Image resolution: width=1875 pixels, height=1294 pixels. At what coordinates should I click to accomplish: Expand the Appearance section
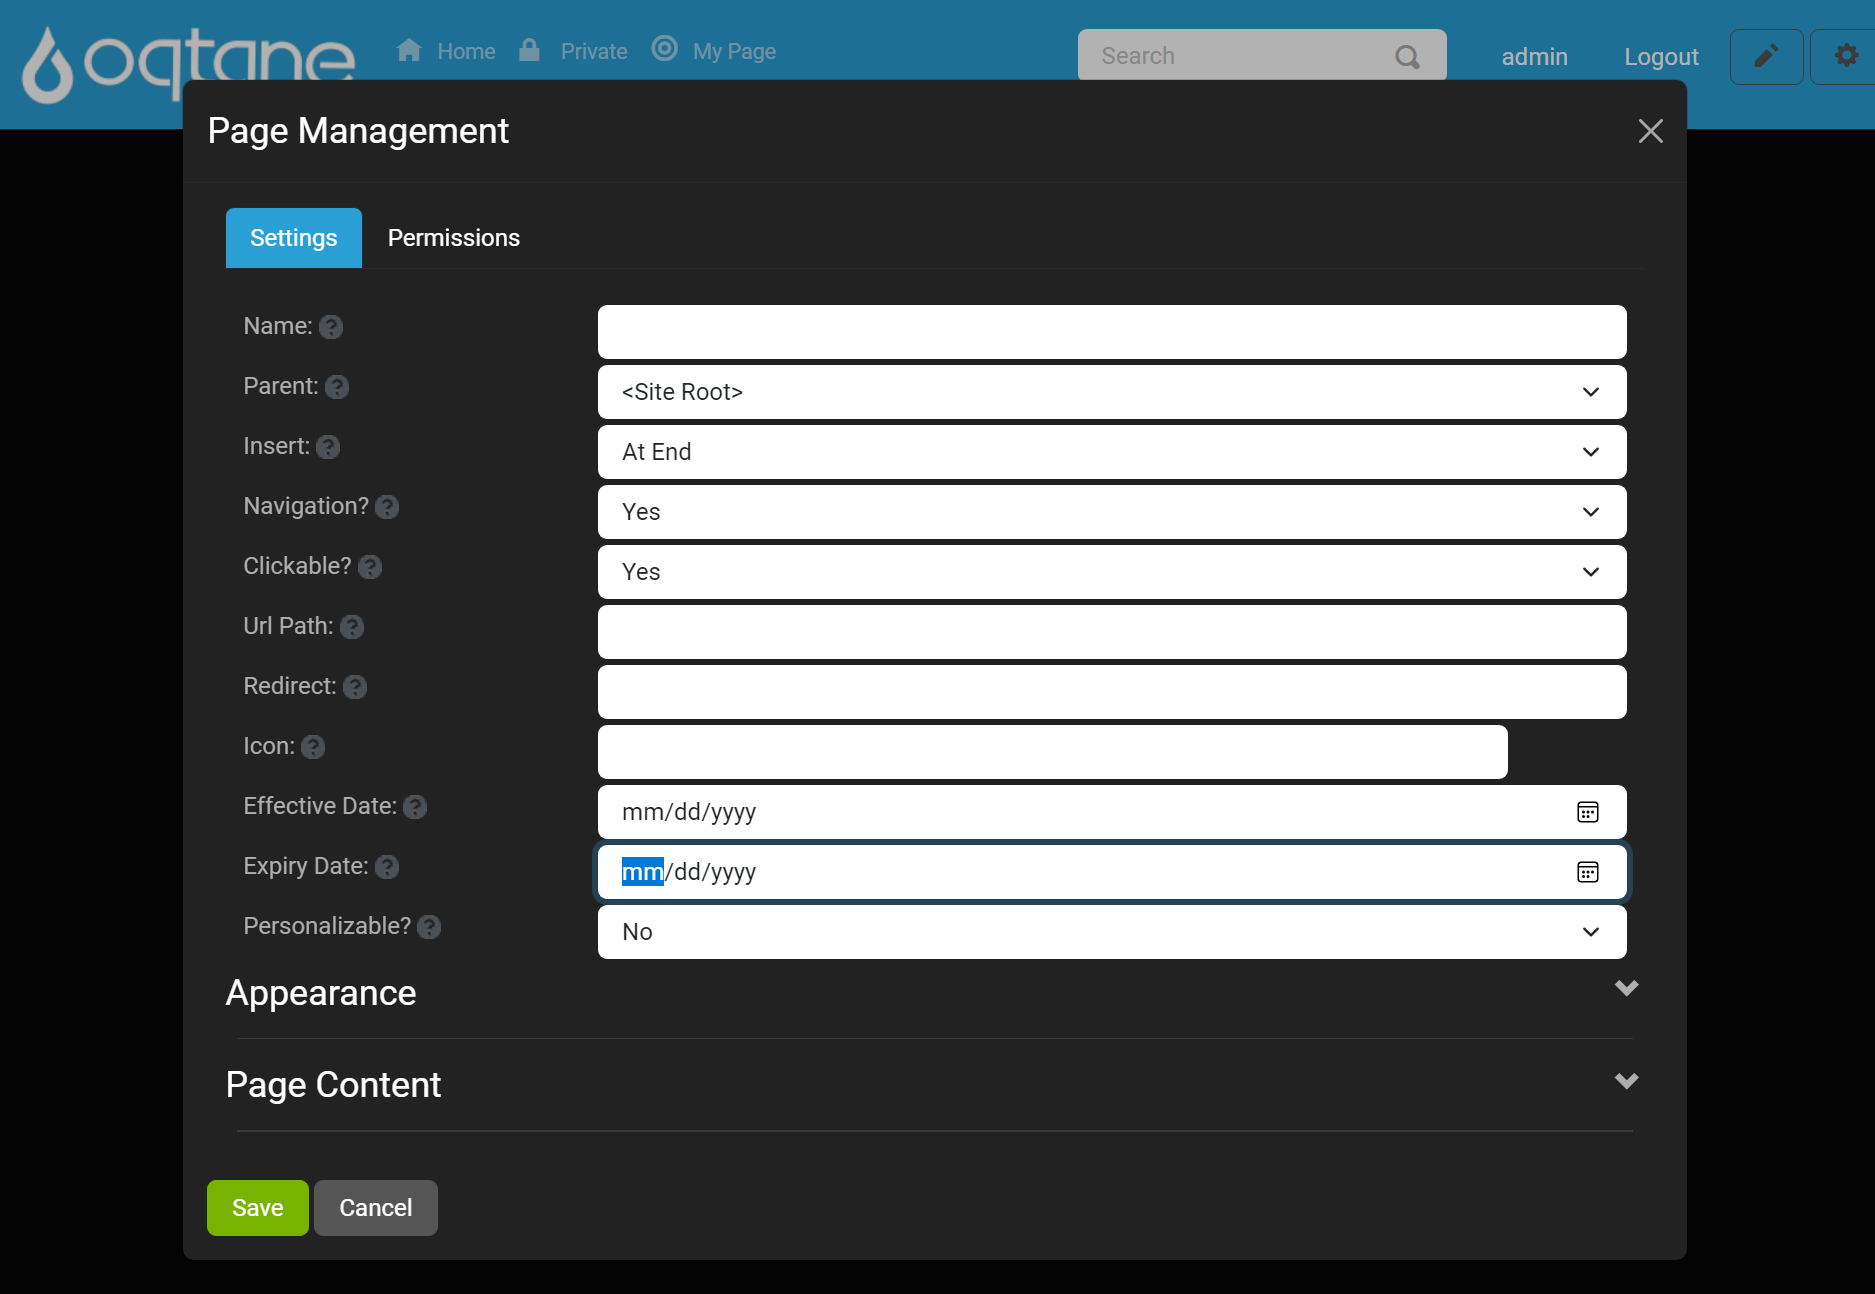point(1626,989)
